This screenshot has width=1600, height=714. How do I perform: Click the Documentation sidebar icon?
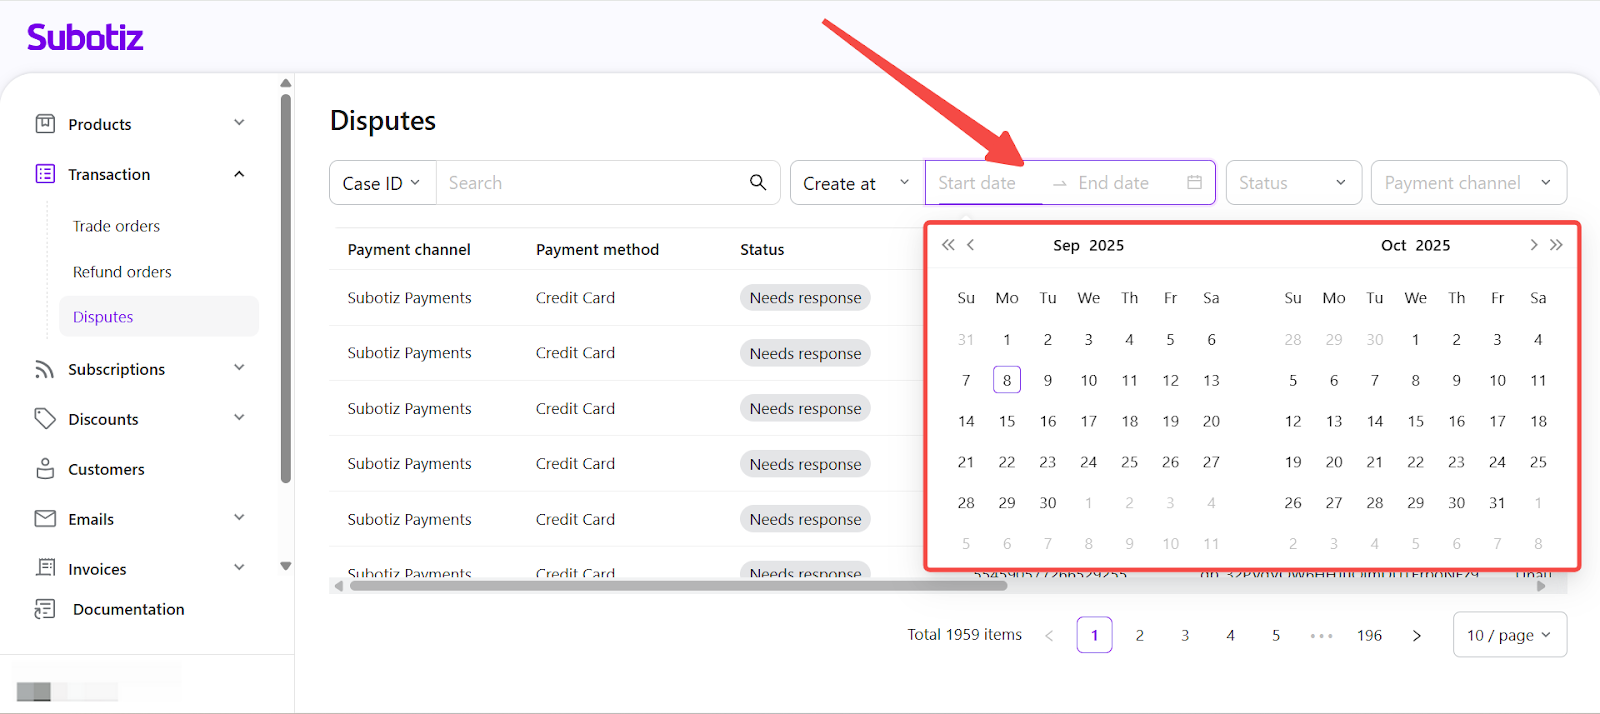point(45,609)
